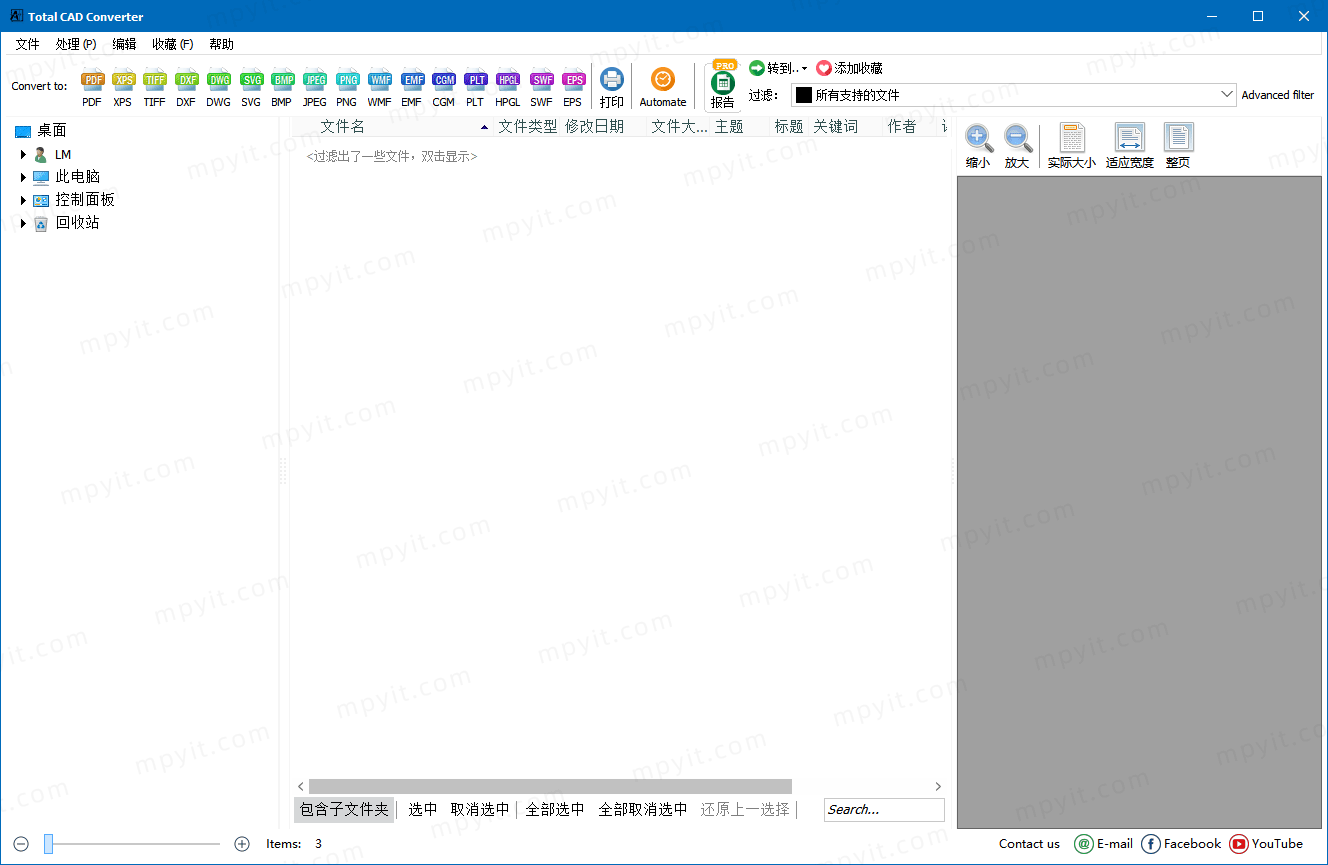The image size is (1328, 865).
Task: Click 全部取消选中 button
Action: tap(643, 810)
